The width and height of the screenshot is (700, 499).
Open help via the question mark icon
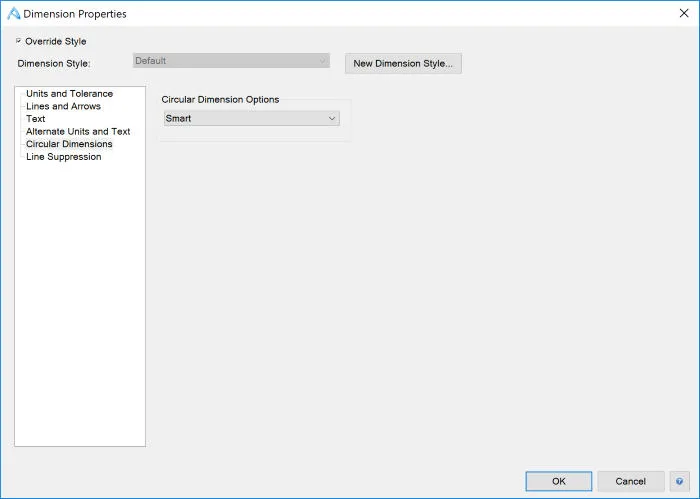click(679, 481)
